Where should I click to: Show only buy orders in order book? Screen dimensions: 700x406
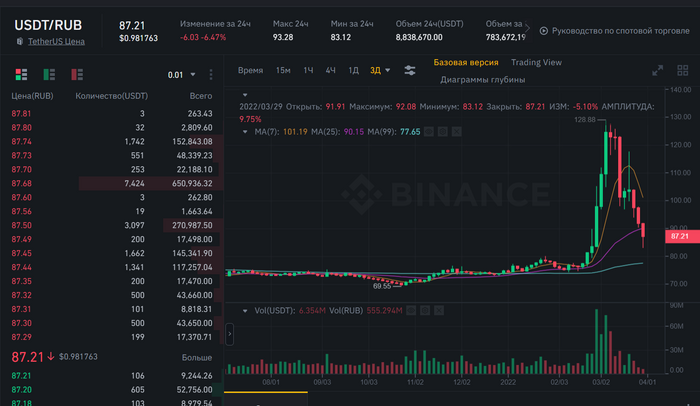click(49, 74)
